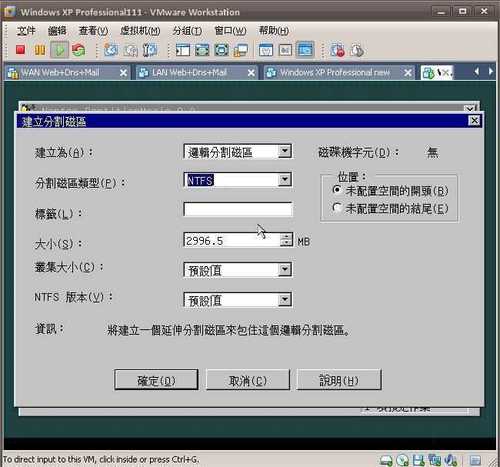Click the 標籤(L) label input field
Screen dimensions: 500x467
[238, 209]
